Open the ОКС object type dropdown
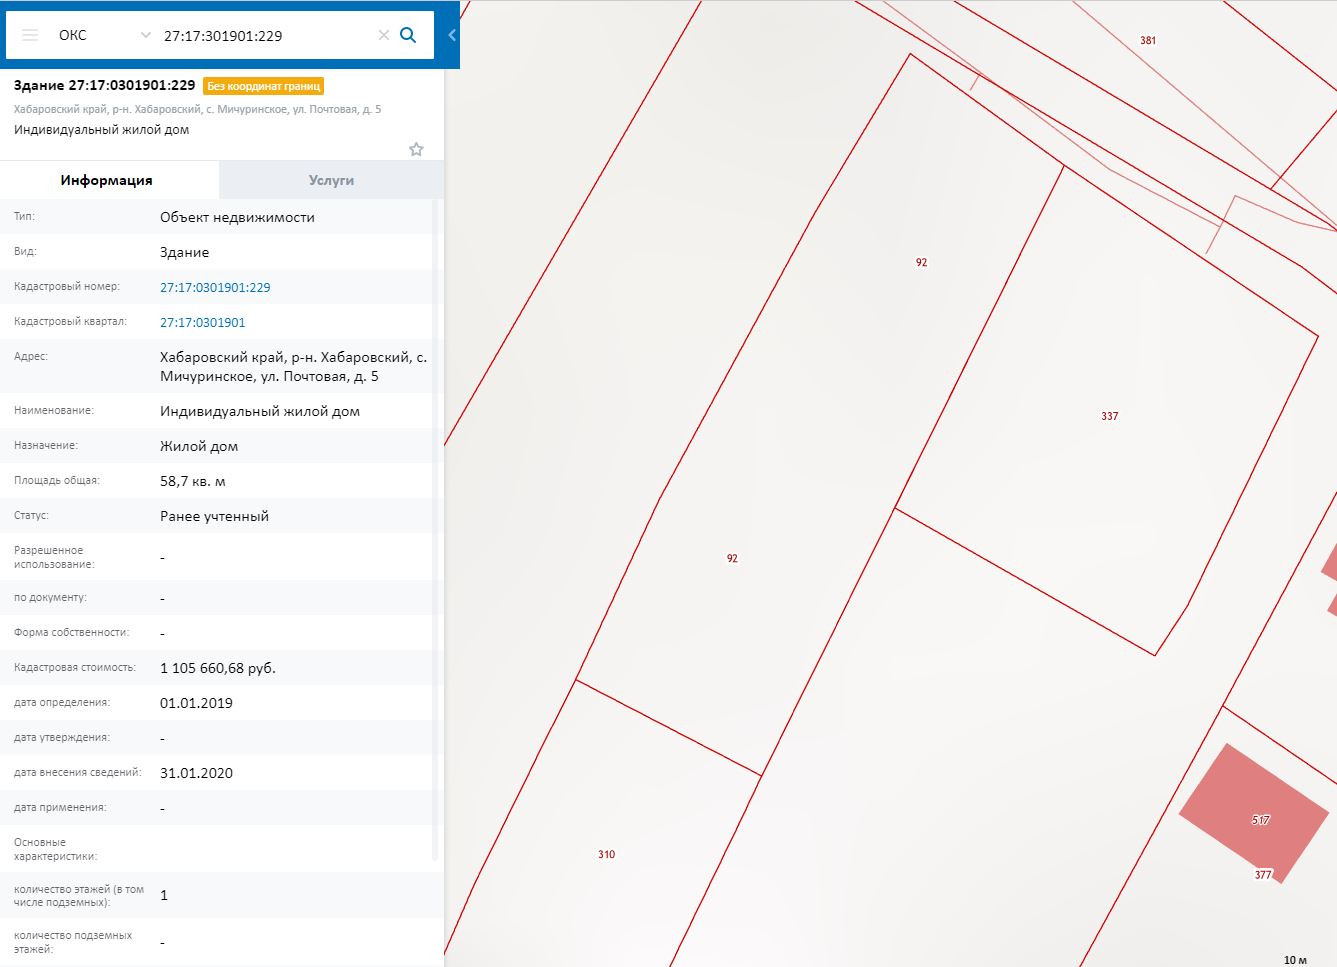This screenshot has width=1337, height=967. point(105,35)
